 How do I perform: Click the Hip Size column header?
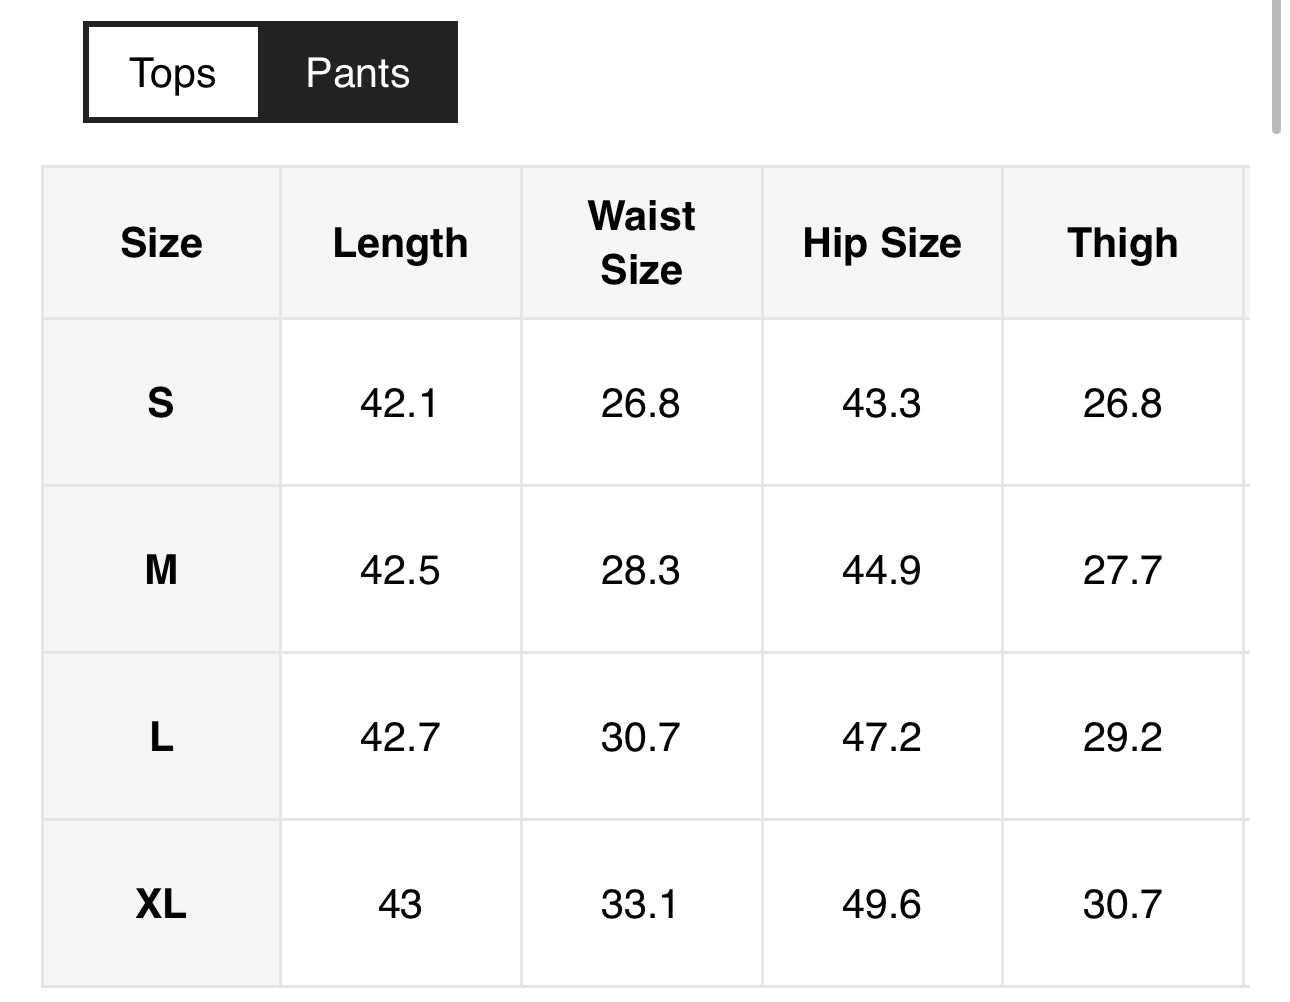click(x=882, y=243)
